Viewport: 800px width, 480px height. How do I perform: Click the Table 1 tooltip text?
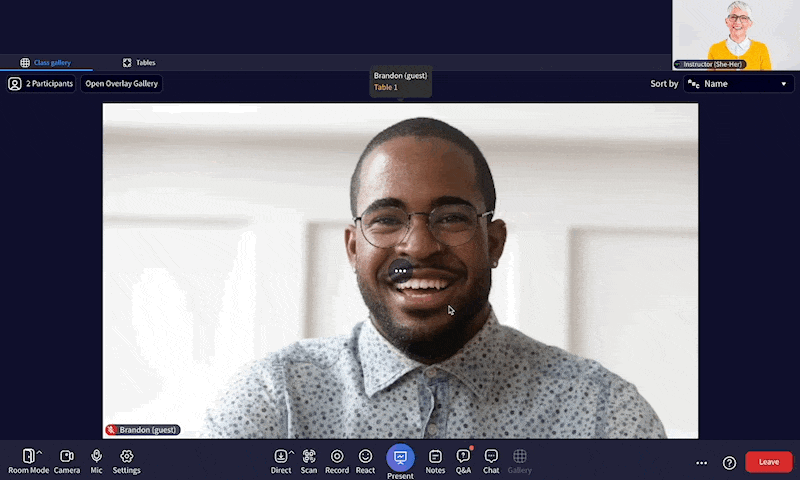386,87
